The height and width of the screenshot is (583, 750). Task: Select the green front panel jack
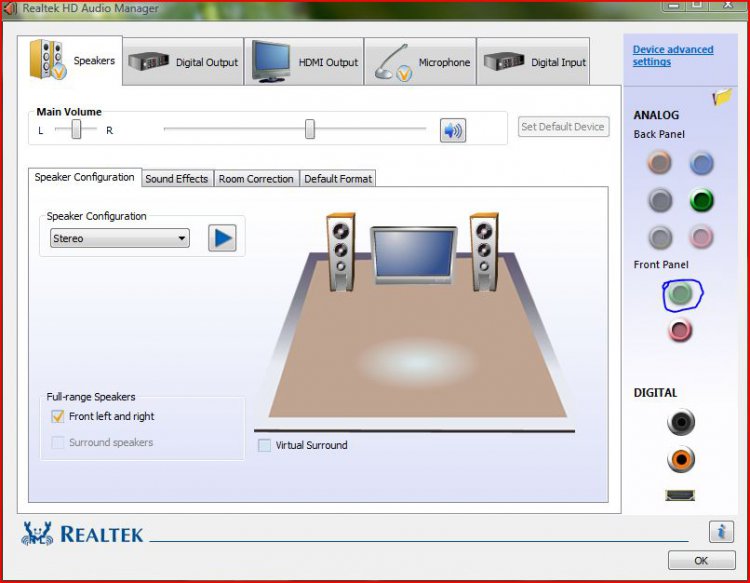tap(680, 293)
